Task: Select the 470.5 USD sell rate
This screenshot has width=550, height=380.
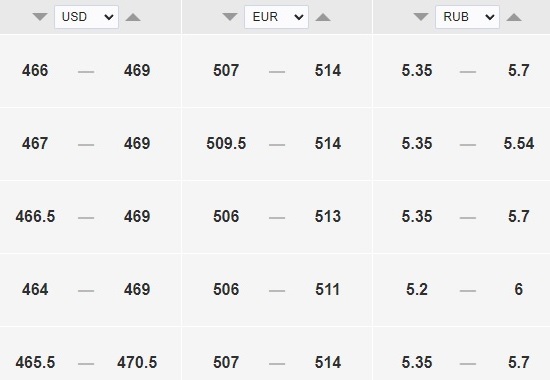Action: (x=137, y=362)
